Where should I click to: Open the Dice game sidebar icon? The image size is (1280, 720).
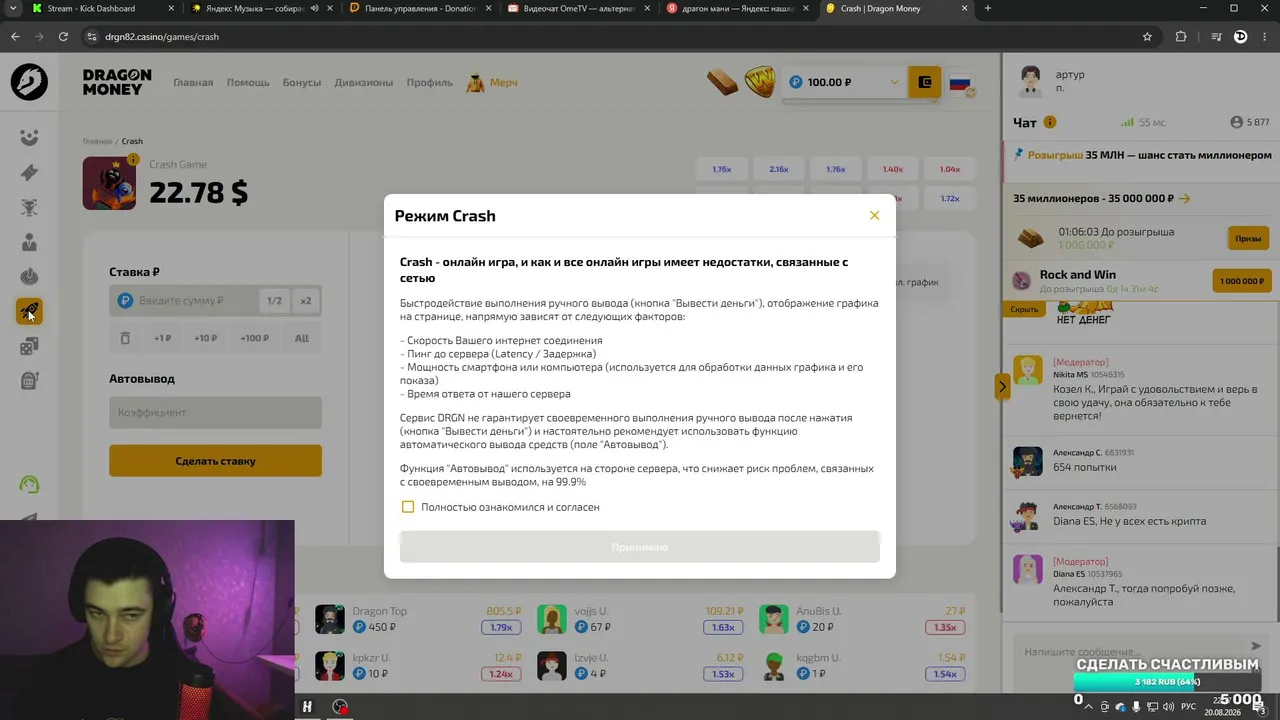coord(29,346)
